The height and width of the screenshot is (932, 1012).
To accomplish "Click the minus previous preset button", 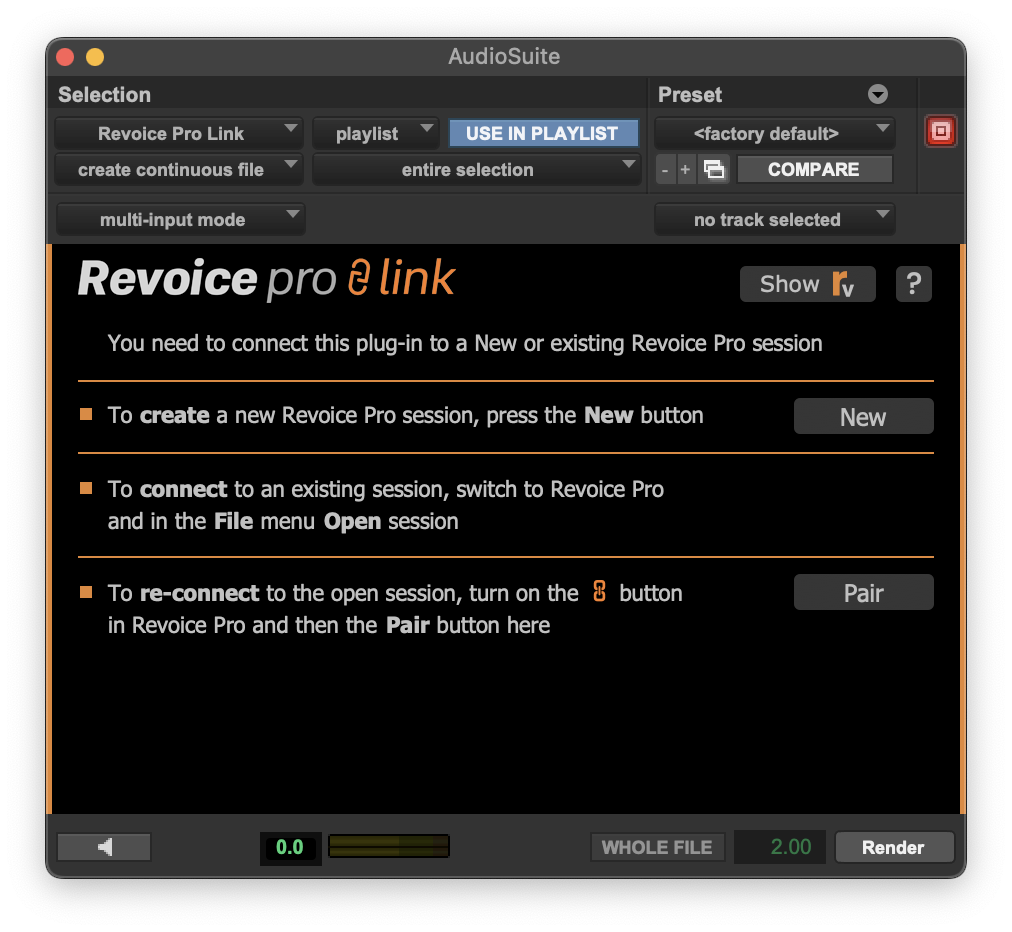I will (665, 170).
